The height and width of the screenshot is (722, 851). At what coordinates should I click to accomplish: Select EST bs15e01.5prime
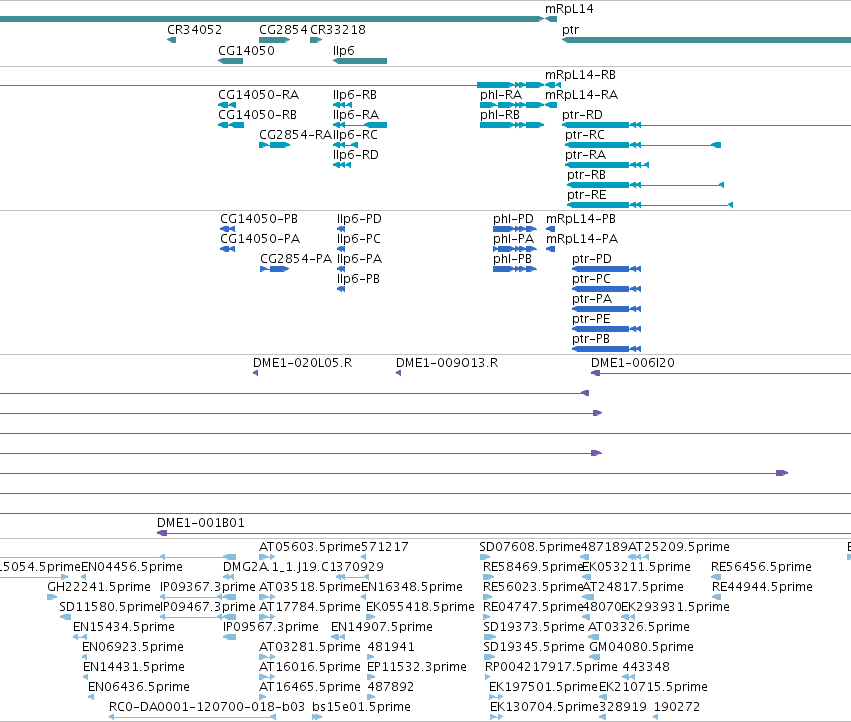(x=317, y=718)
